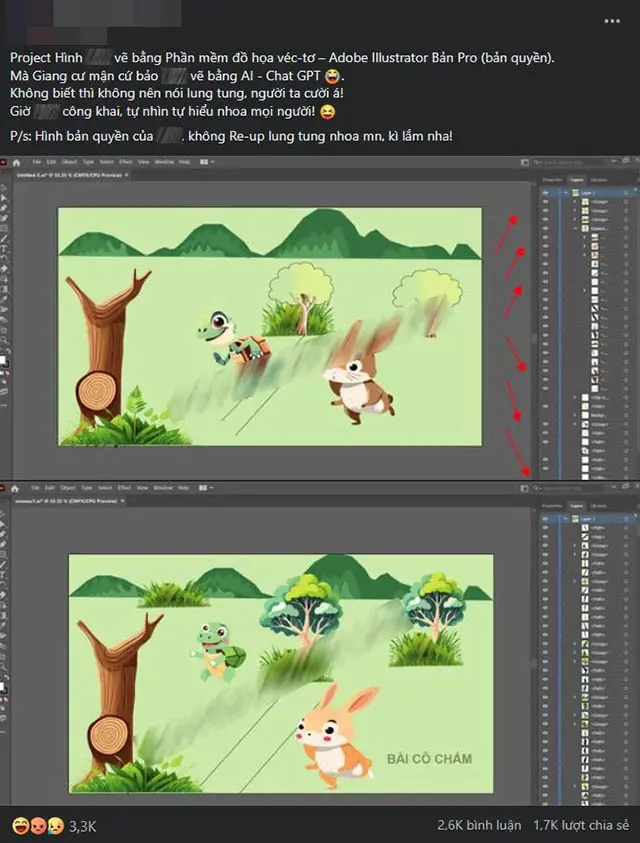Collapse Layer 1 arrow in lower Layers panel
The image size is (640, 843).
pos(566,519)
